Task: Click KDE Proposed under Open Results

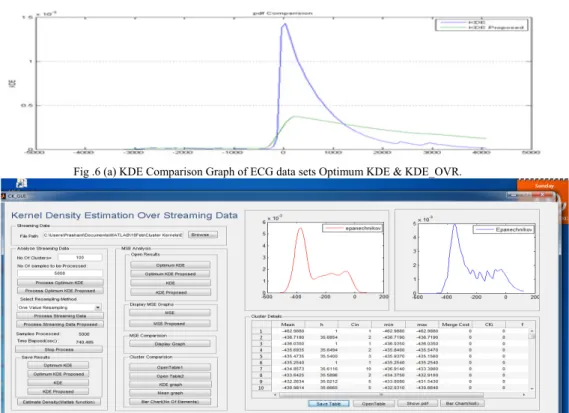Action: (x=170, y=292)
